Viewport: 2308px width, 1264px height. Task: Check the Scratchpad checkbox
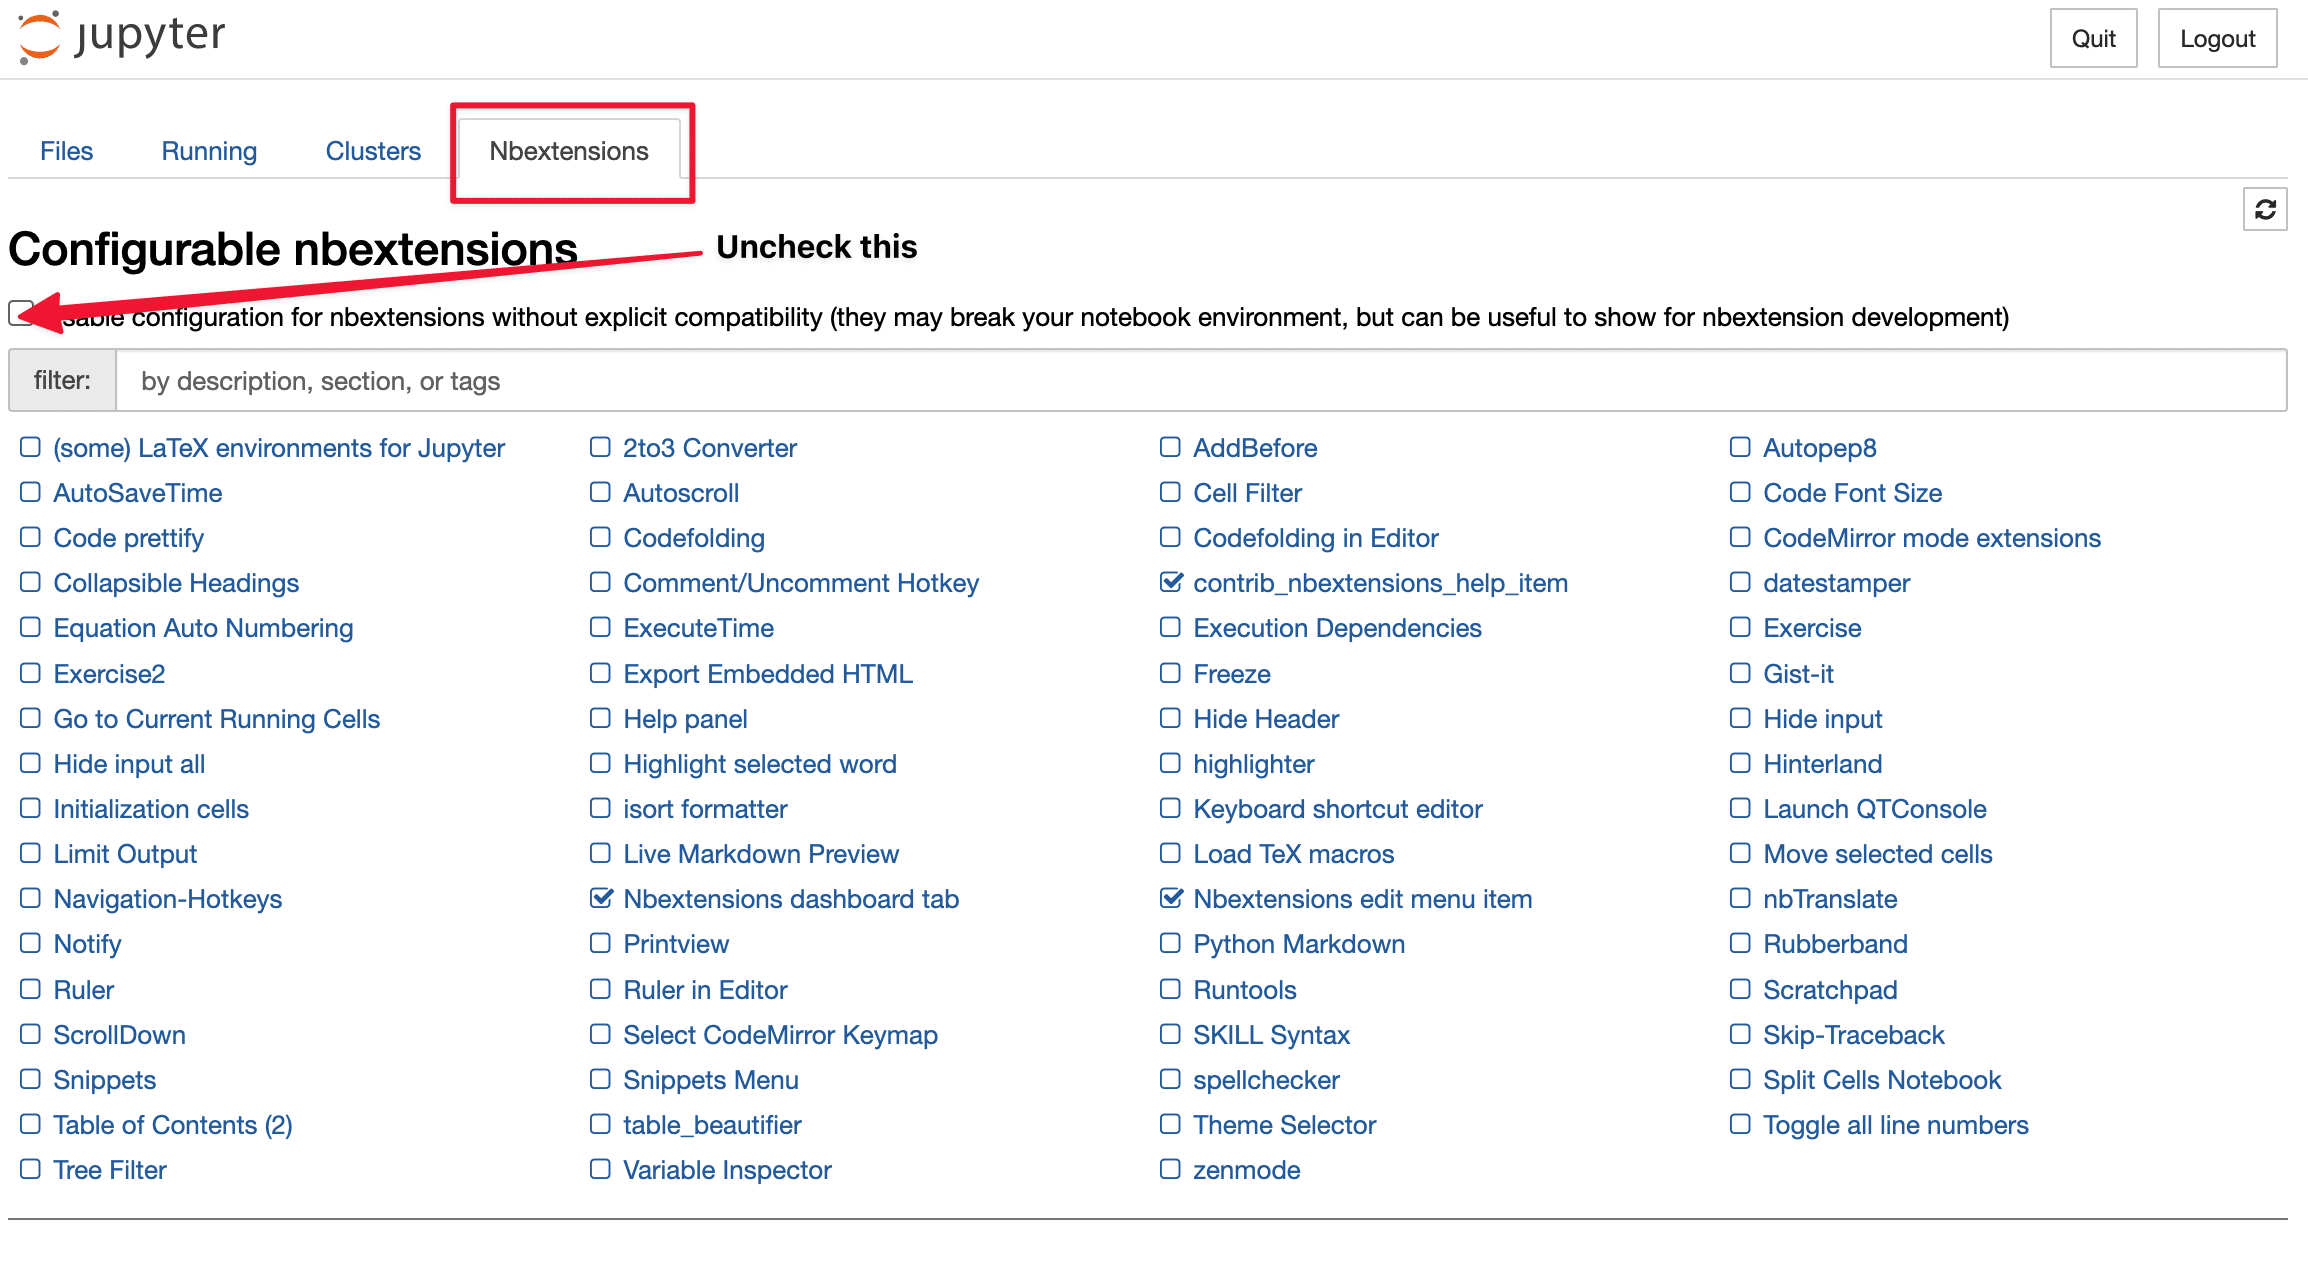point(1740,989)
